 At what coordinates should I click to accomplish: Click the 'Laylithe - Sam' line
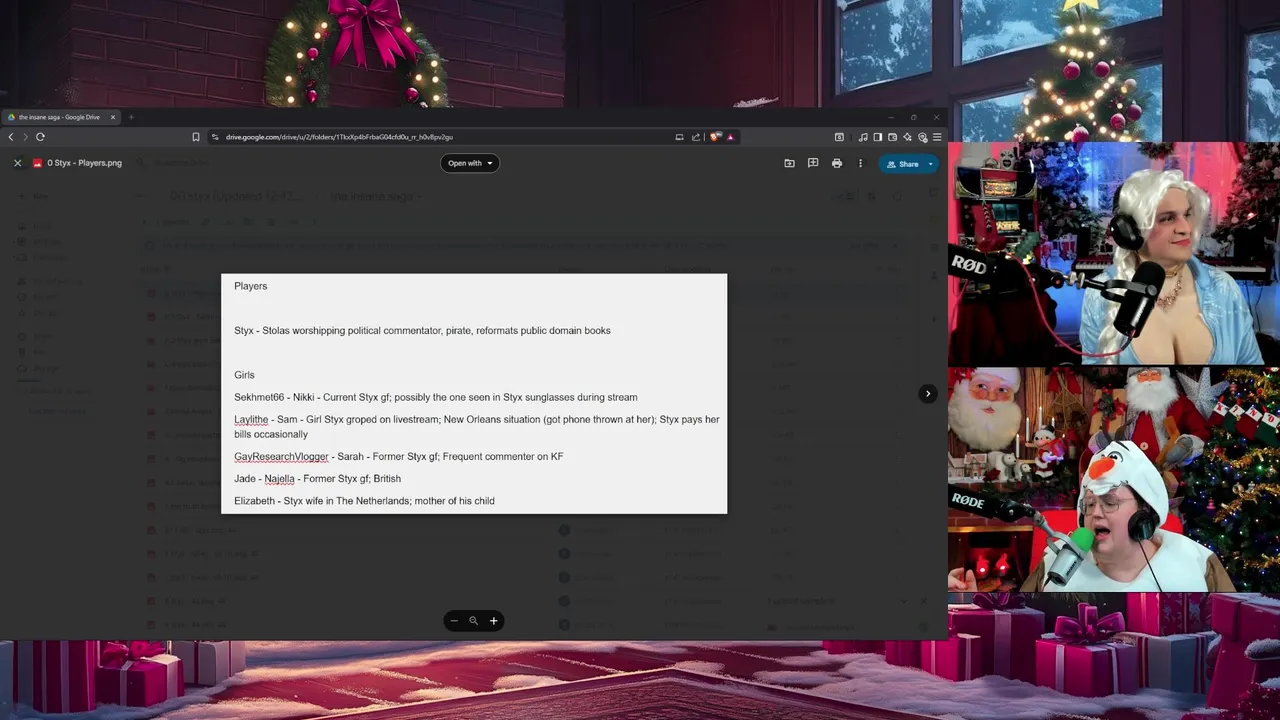tap(477, 427)
